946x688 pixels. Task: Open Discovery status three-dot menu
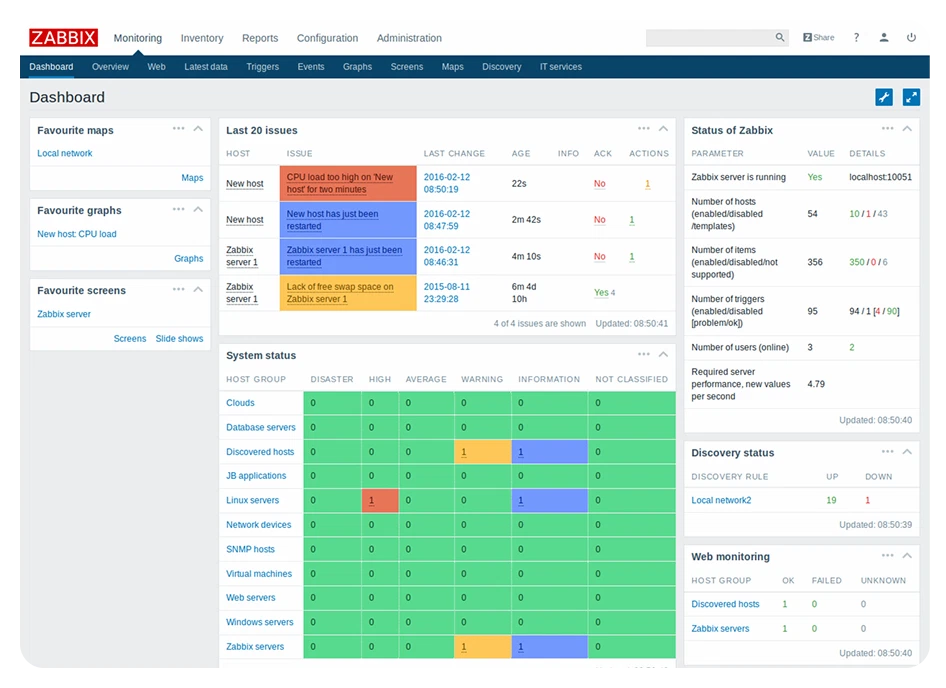pyautogui.click(x=887, y=451)
